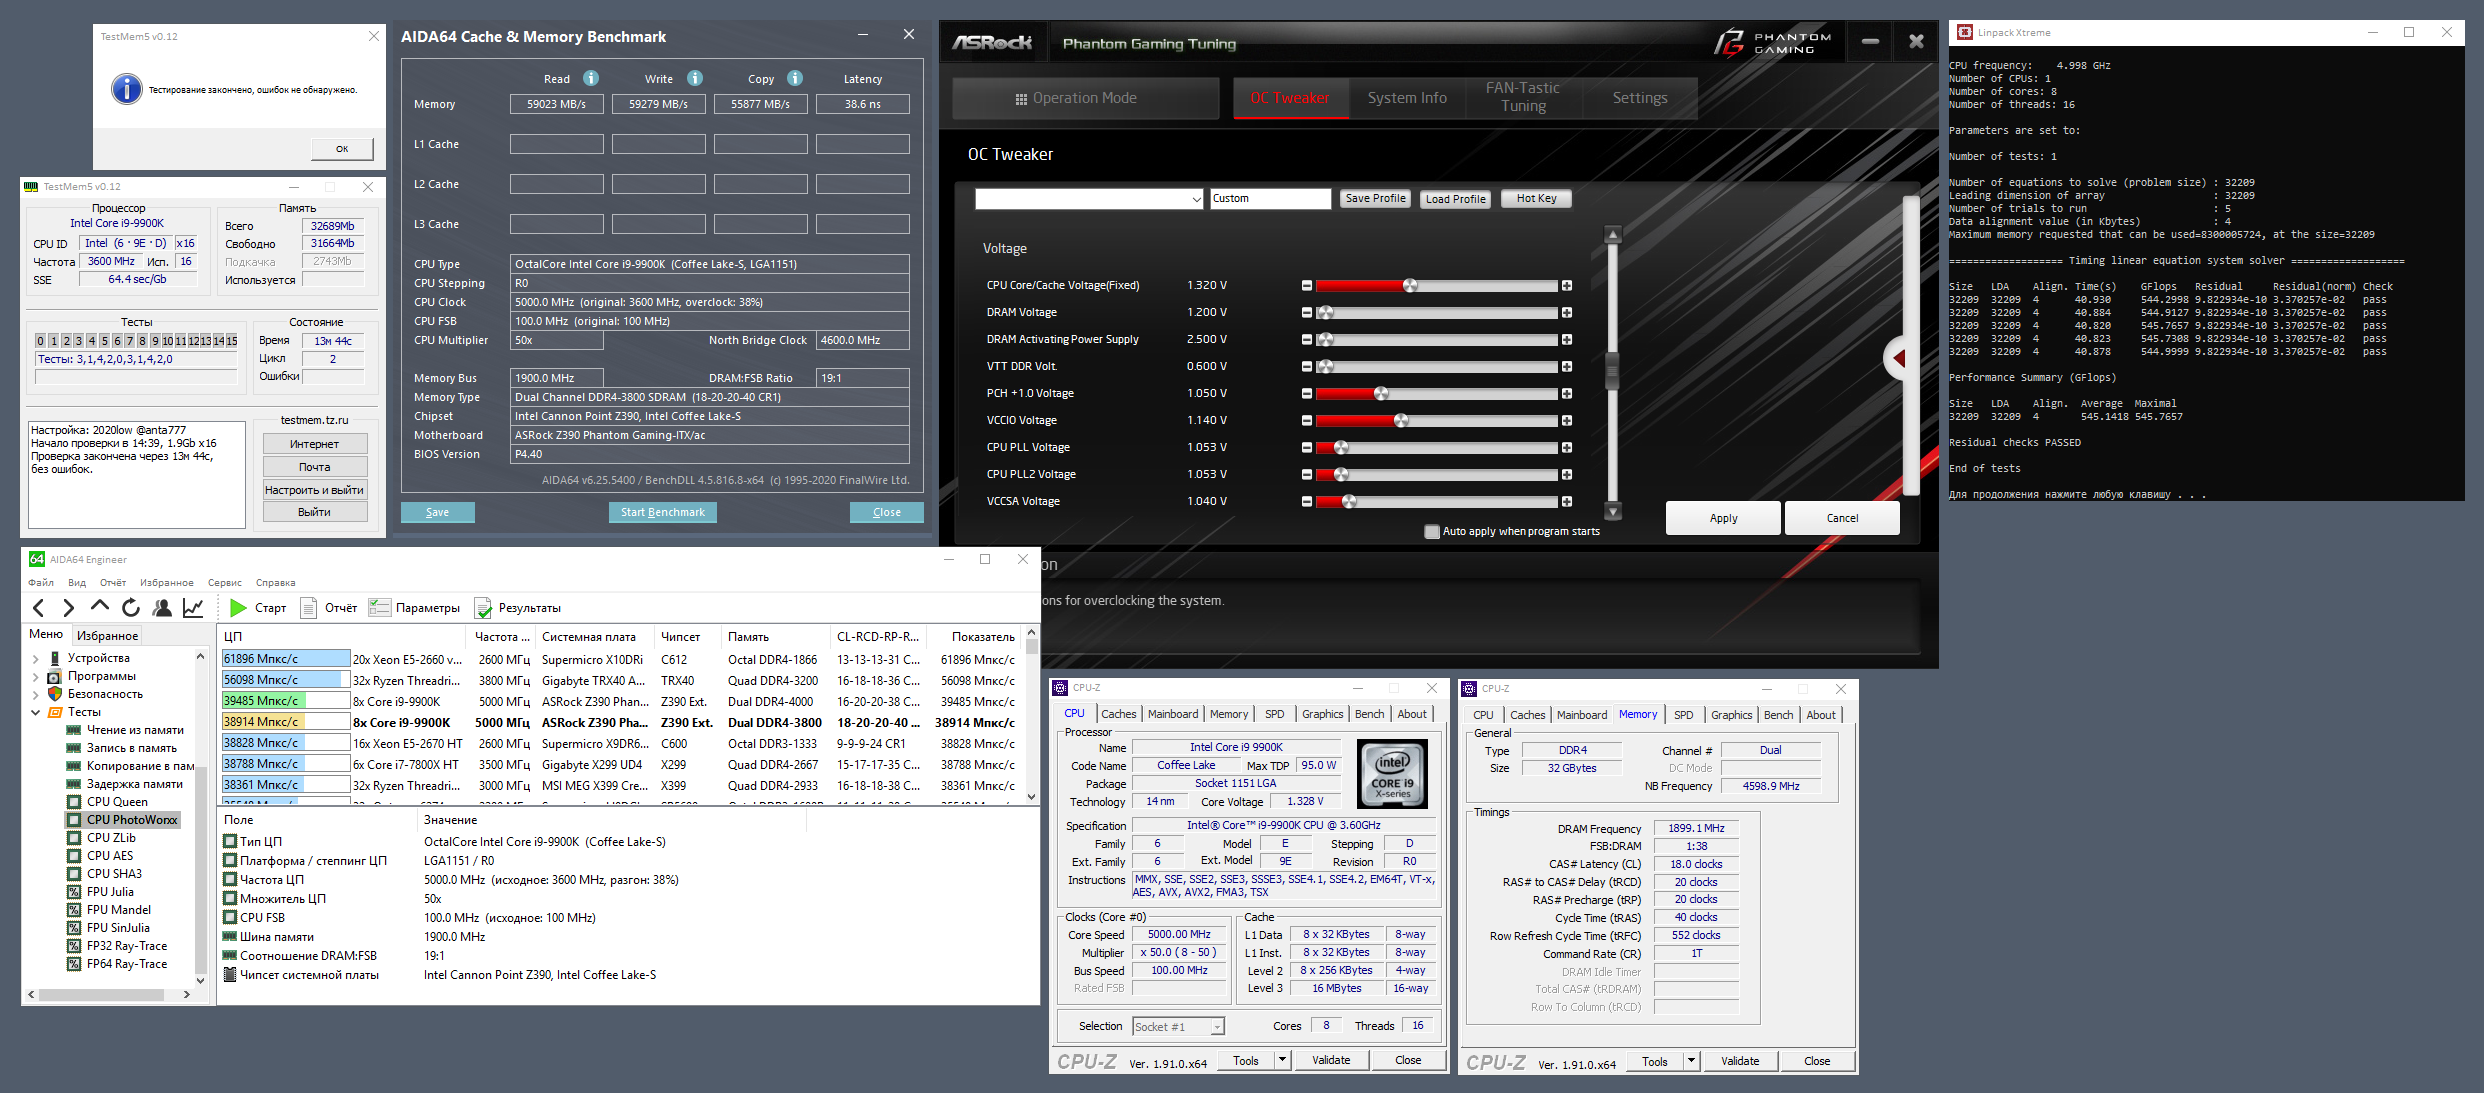Toggle test number 12 box in TestMem5

pos(193,341)
